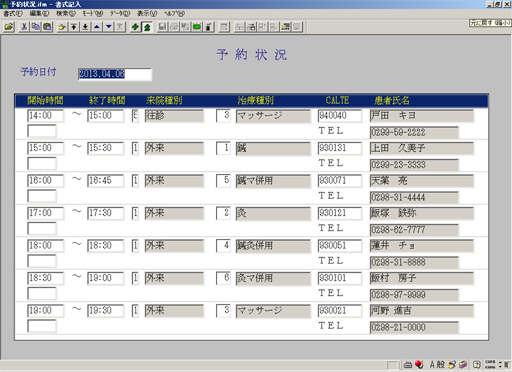512x372 pixels.
Task: Jump to last record arrow icon
Action: (85, 27)
